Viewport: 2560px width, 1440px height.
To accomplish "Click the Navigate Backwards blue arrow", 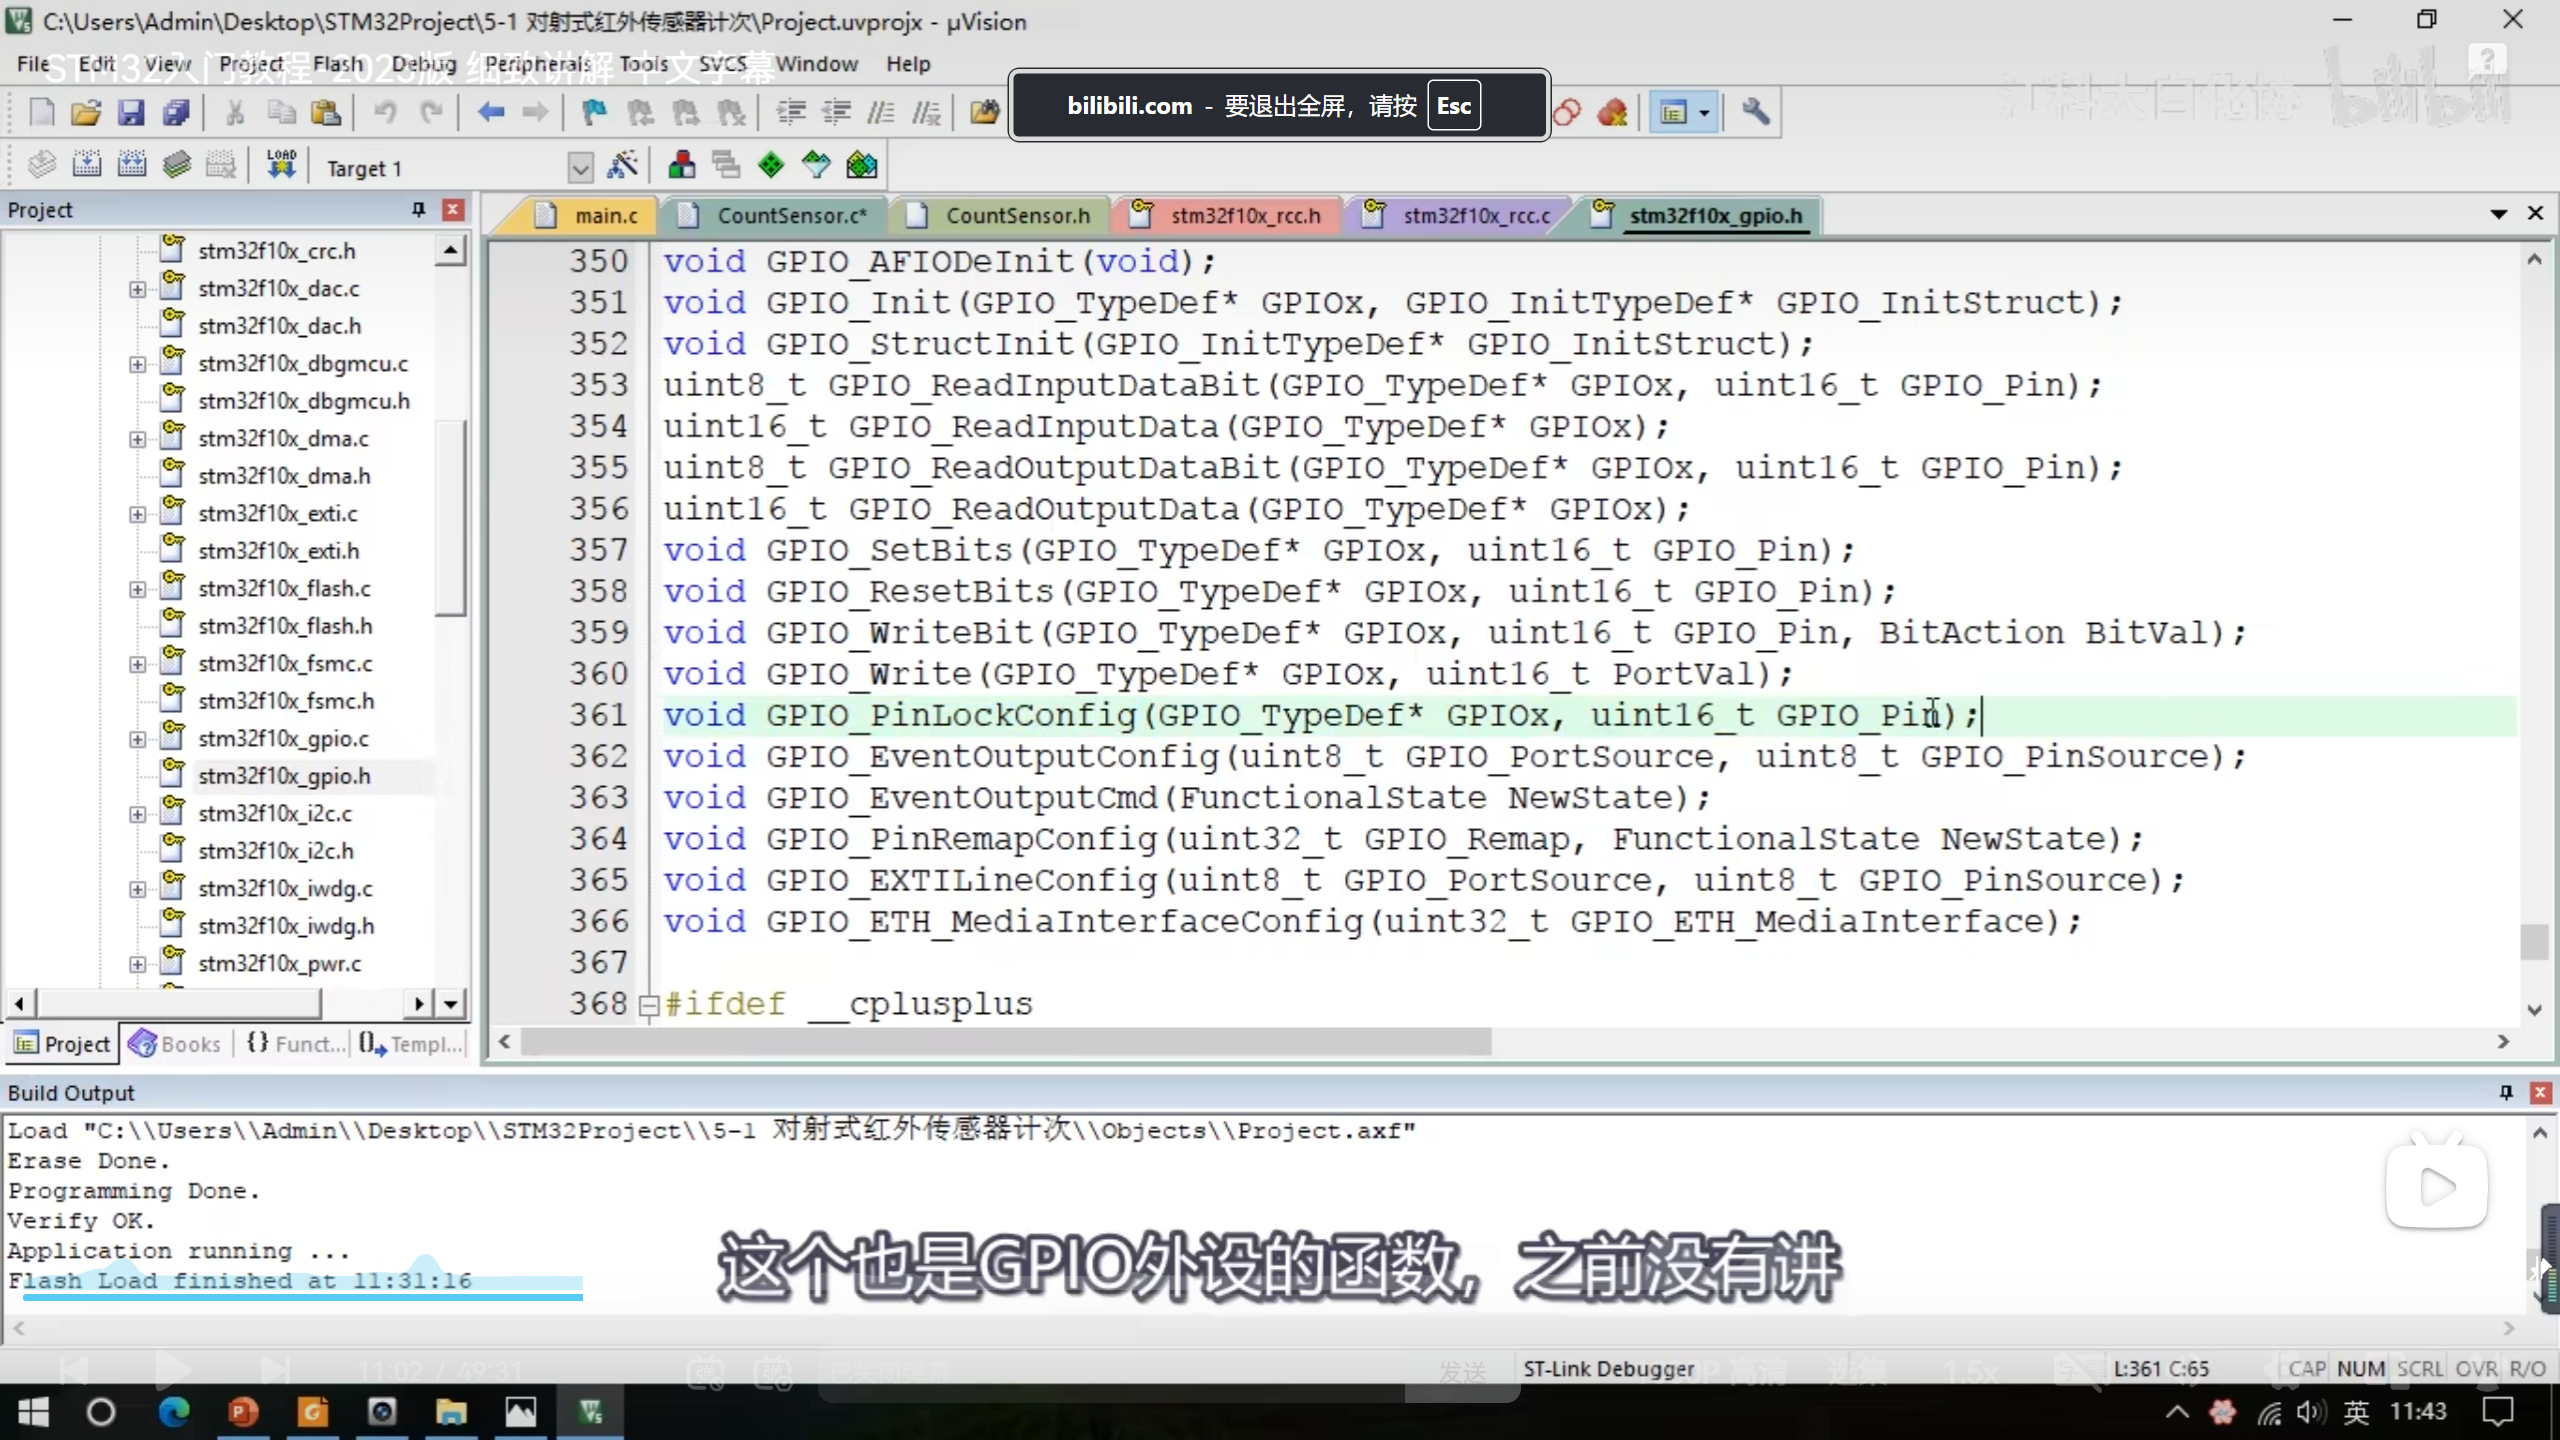I will 490,112.
